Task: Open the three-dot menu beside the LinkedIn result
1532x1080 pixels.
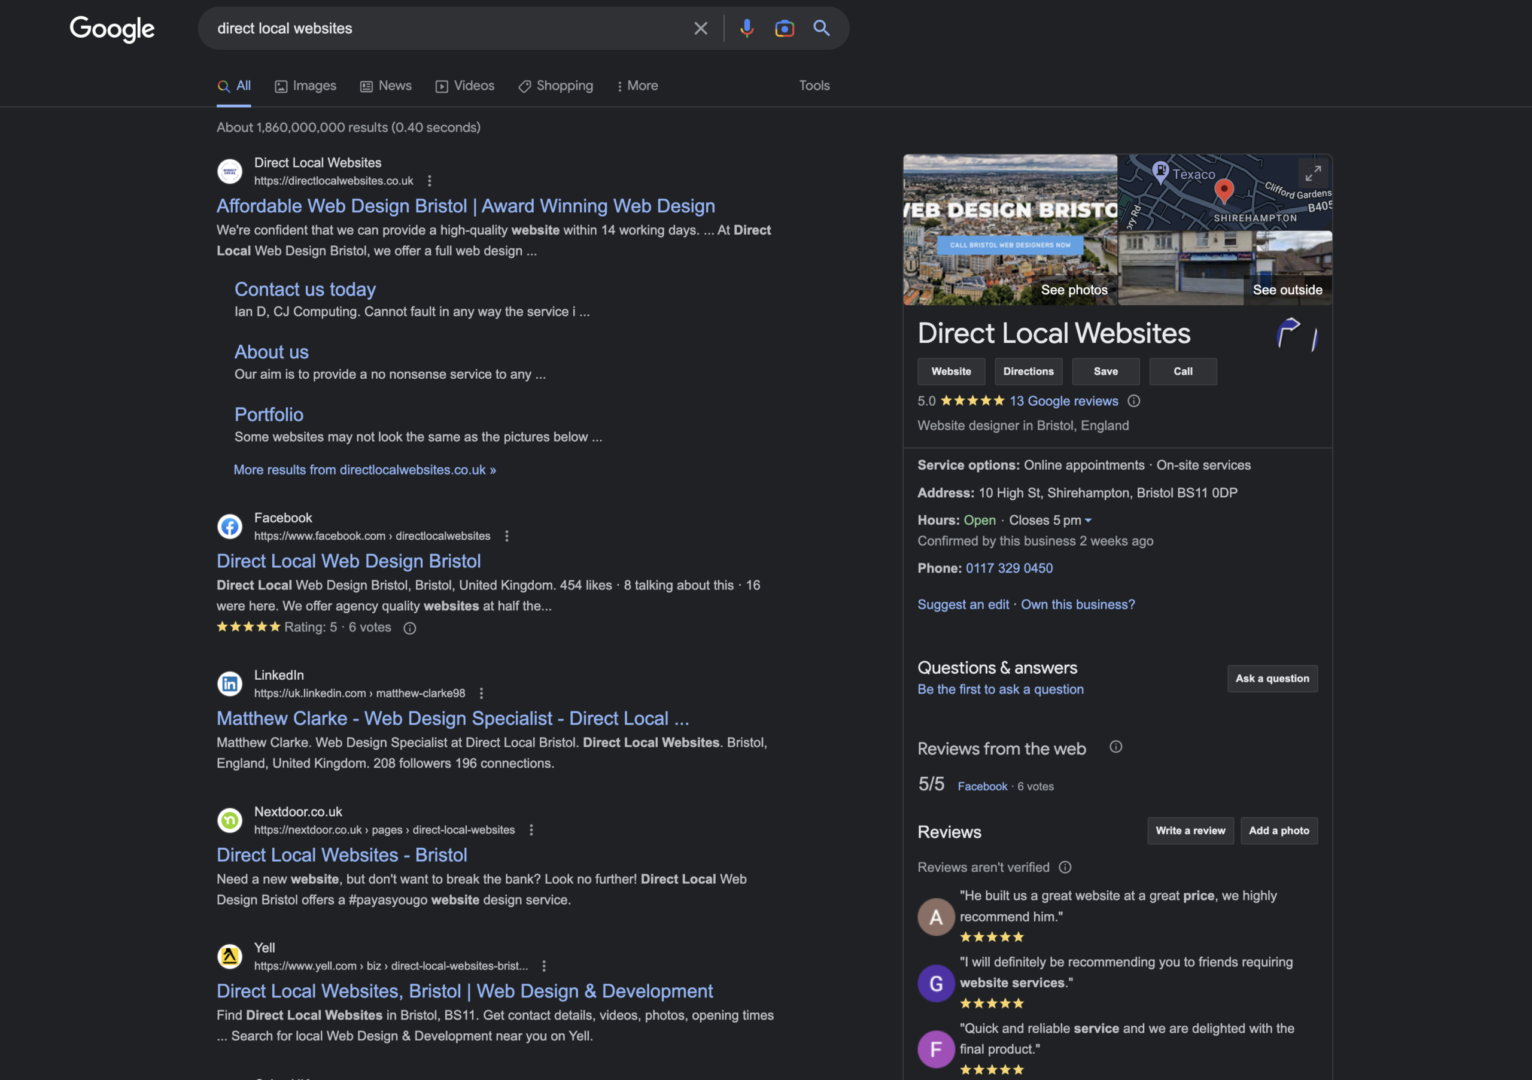Action: (x=481, y=693)
